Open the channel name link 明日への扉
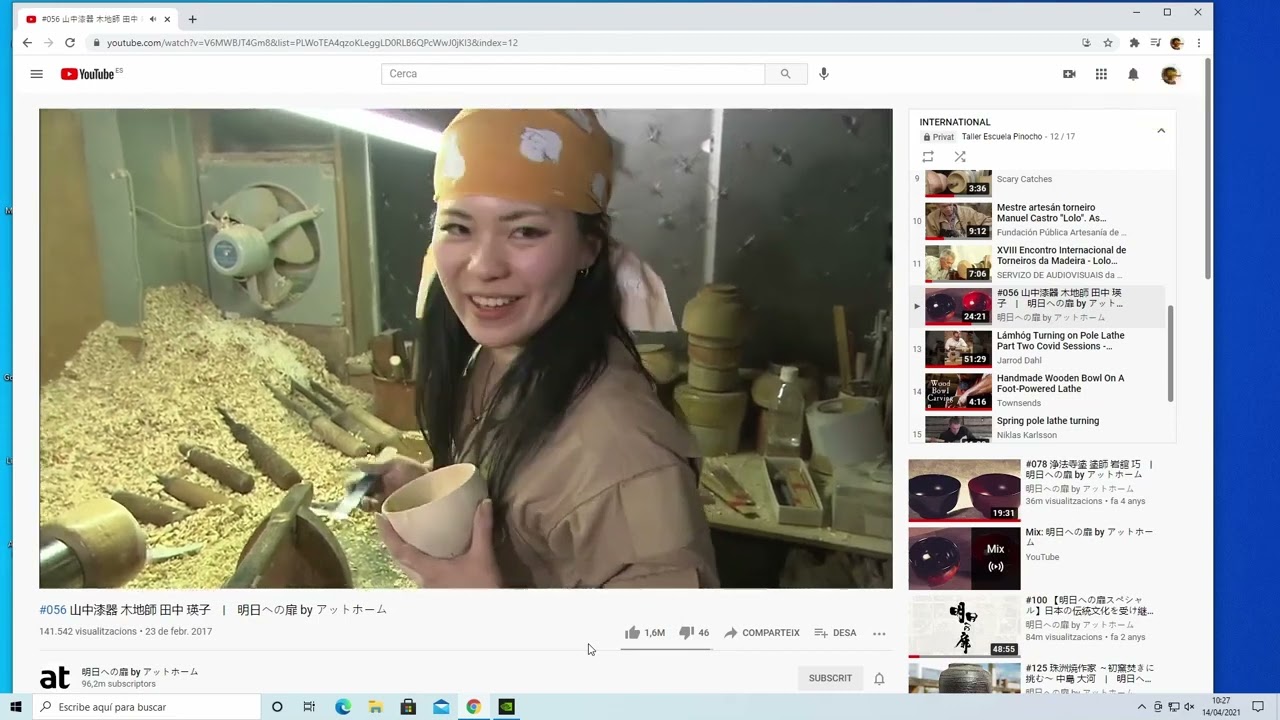This screenshot has width=1280, height=720. (x=140, y=672)
